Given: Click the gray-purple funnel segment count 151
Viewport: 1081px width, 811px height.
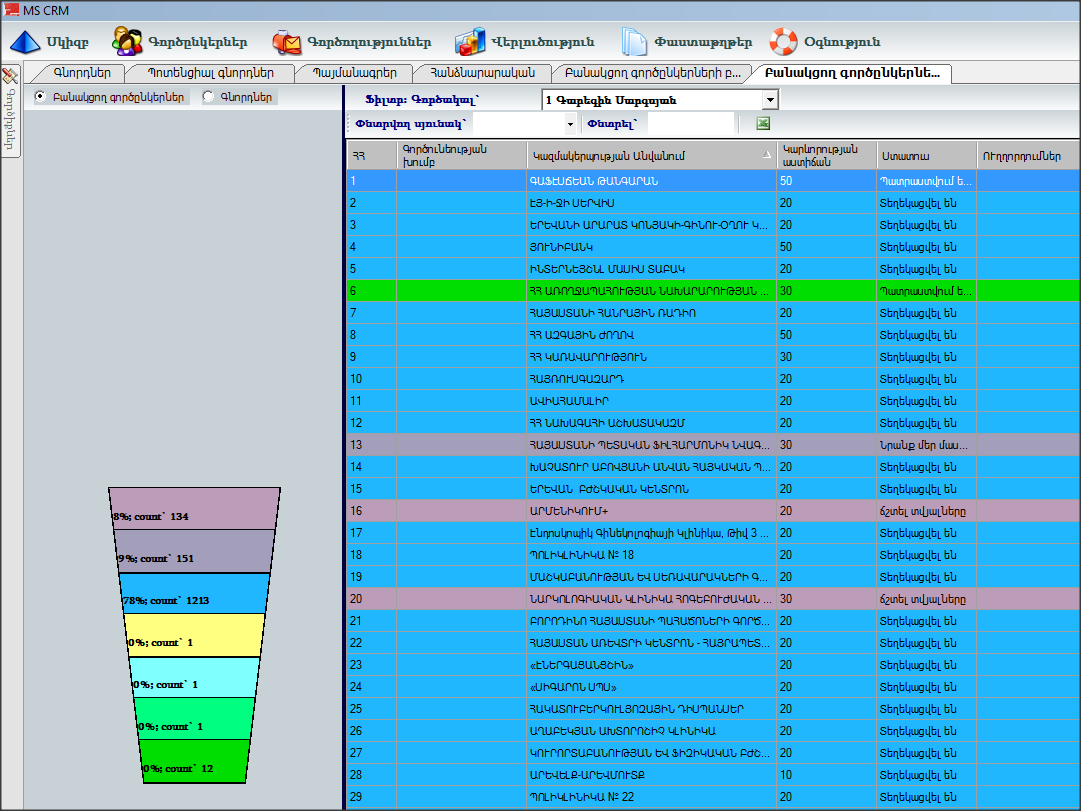Looking at the screenshot, I should (x=194, y=551).
